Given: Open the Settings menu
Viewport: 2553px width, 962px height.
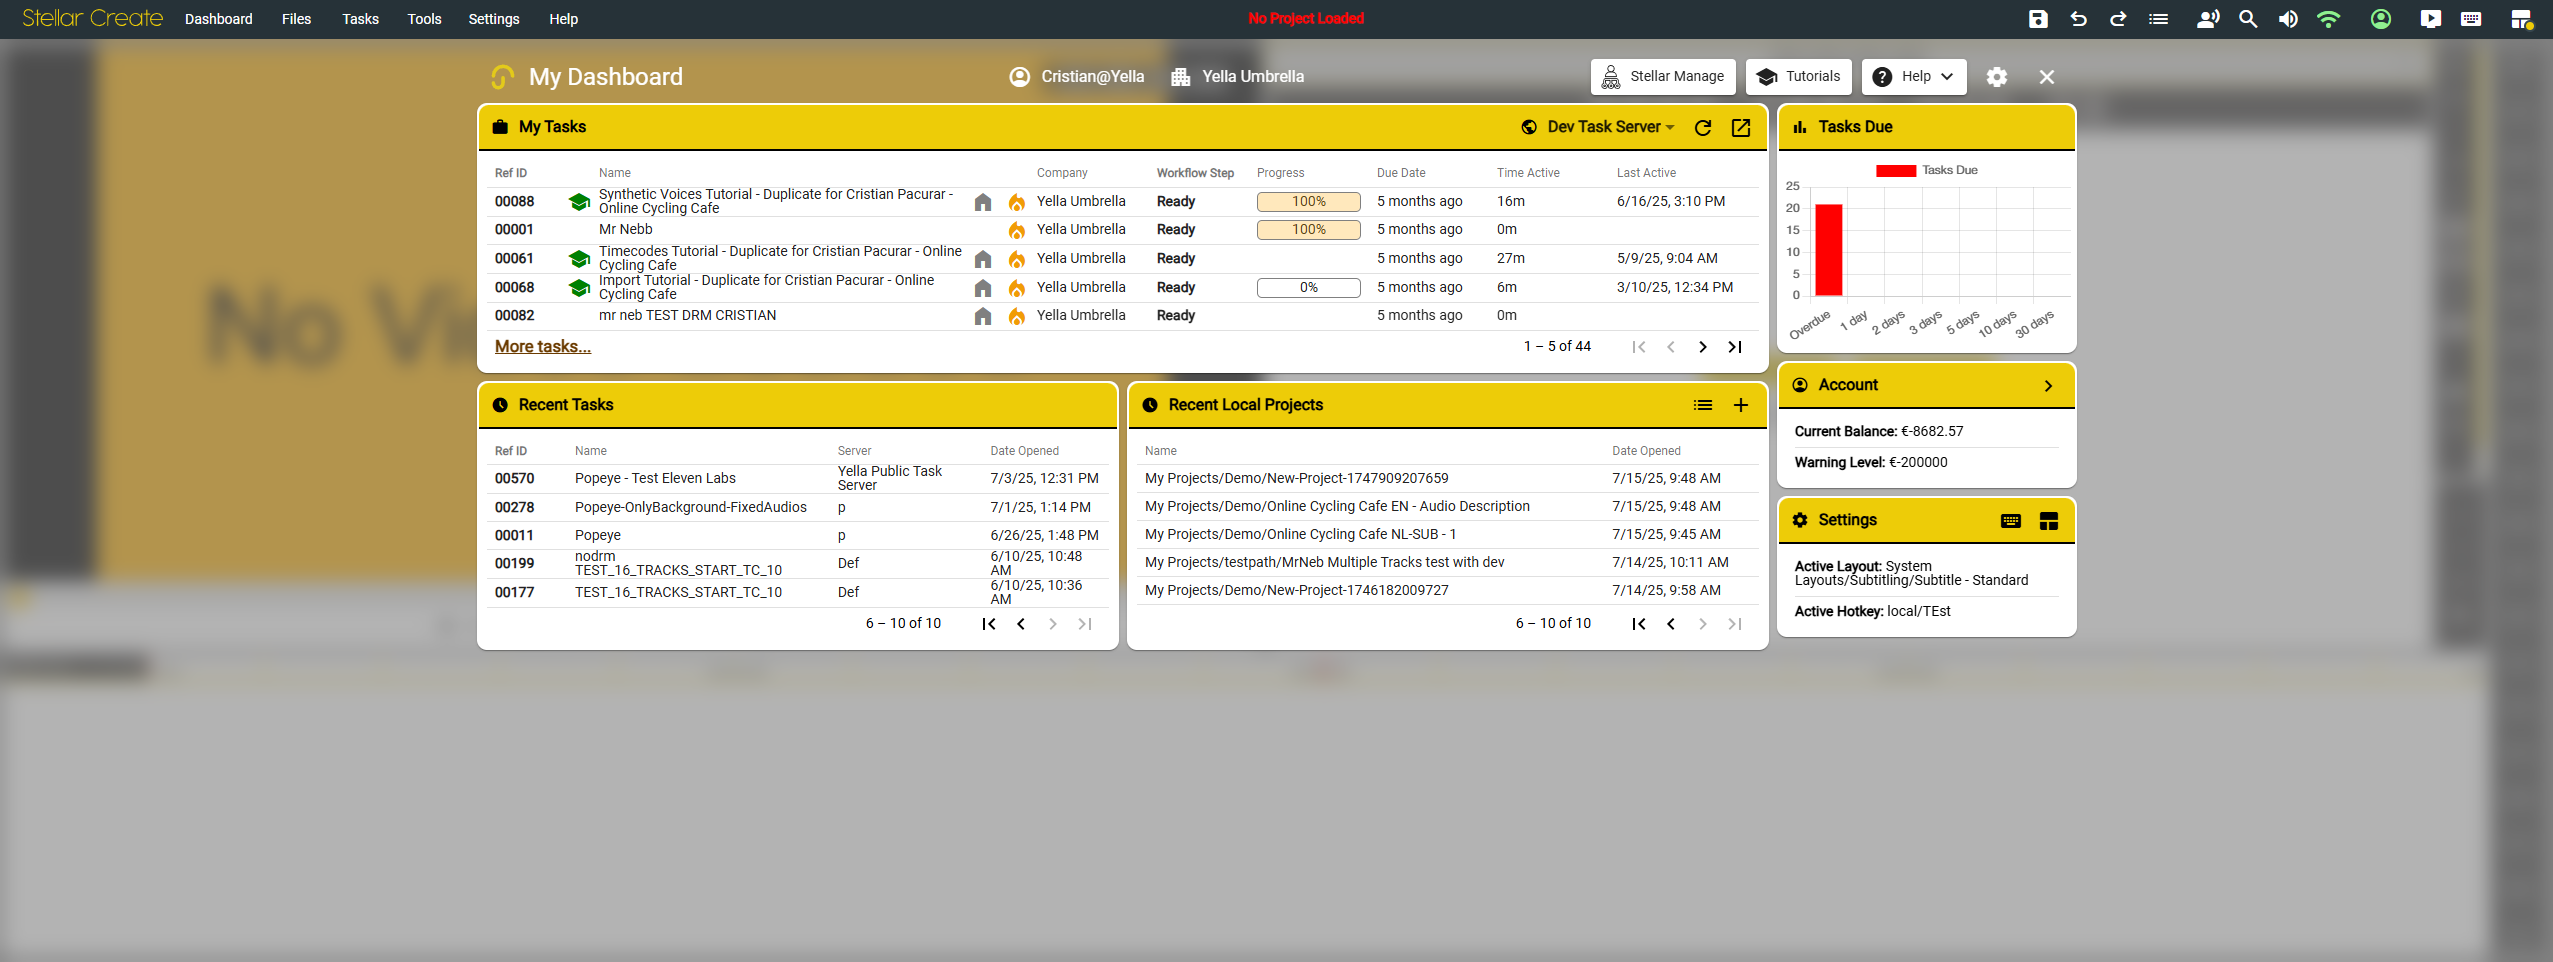Looking at the screenshot, I should point(494,19).
